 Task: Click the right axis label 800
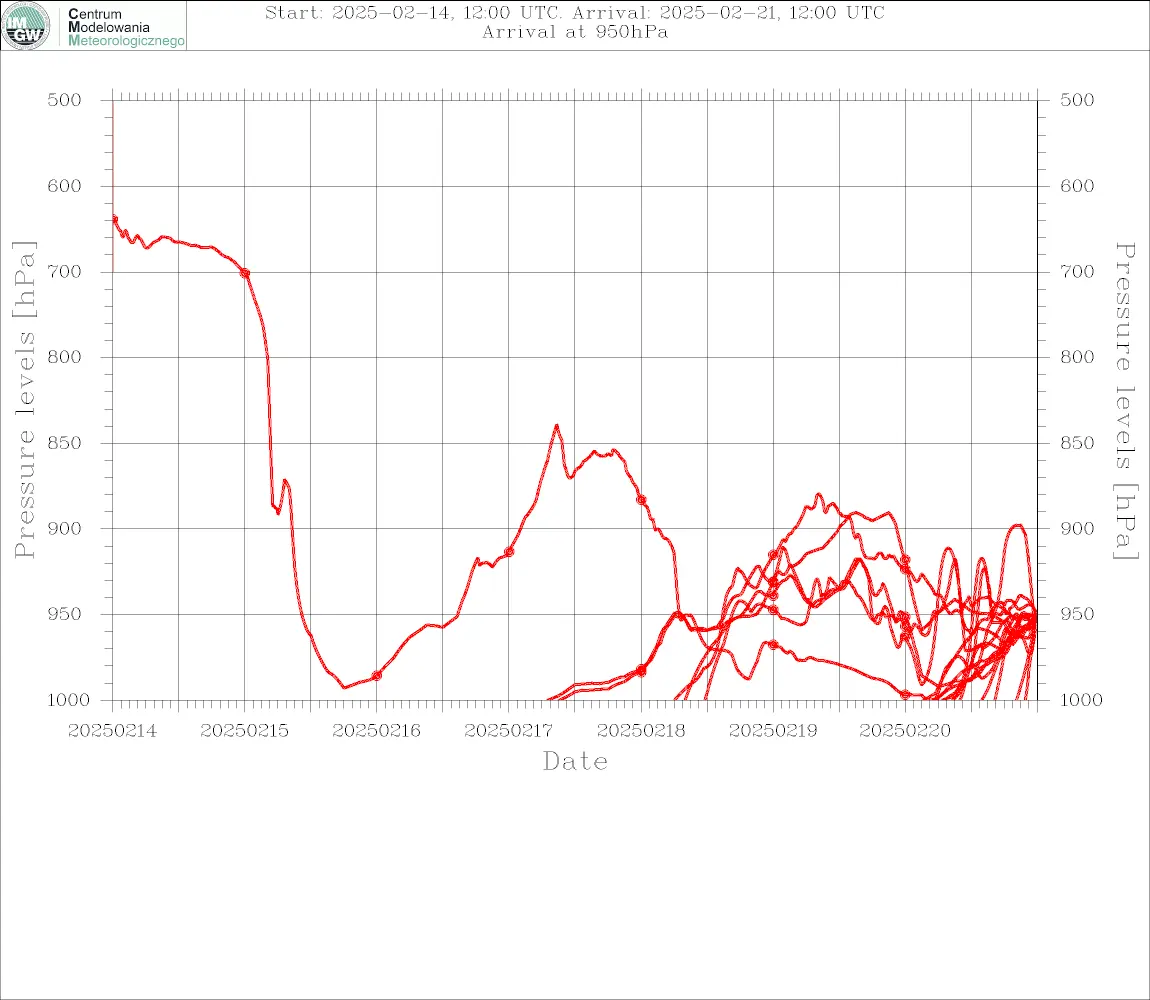(1077, 357)
